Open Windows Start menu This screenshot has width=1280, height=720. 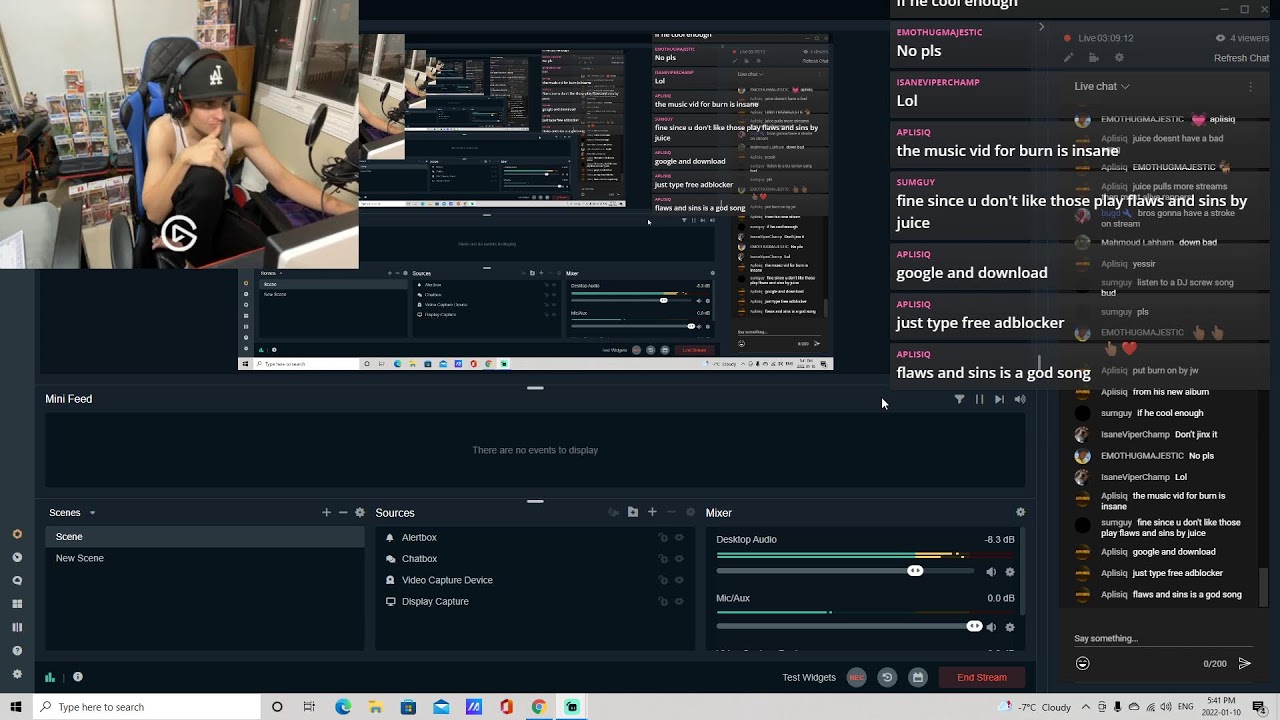click(x=16, y=707)
